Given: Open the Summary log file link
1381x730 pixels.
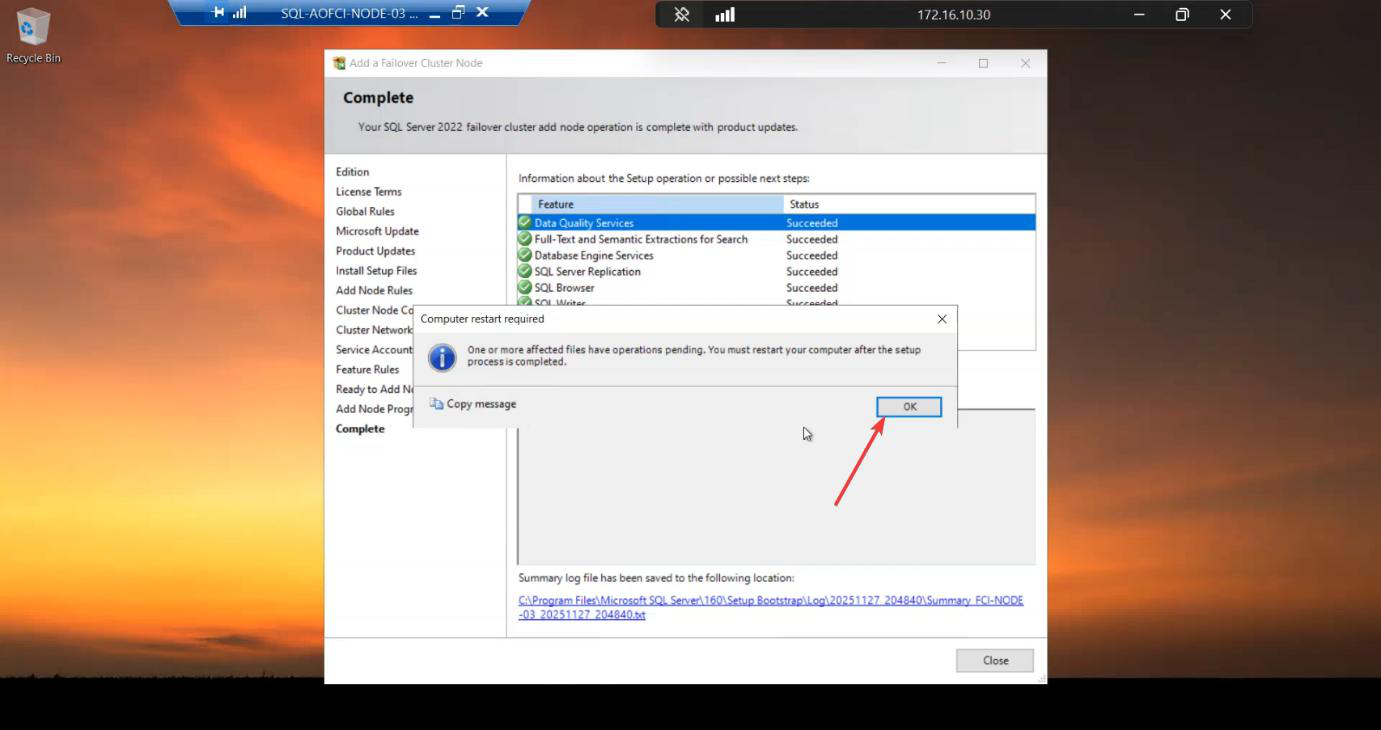Looking at the screenshot, I should tap(770, 607).
